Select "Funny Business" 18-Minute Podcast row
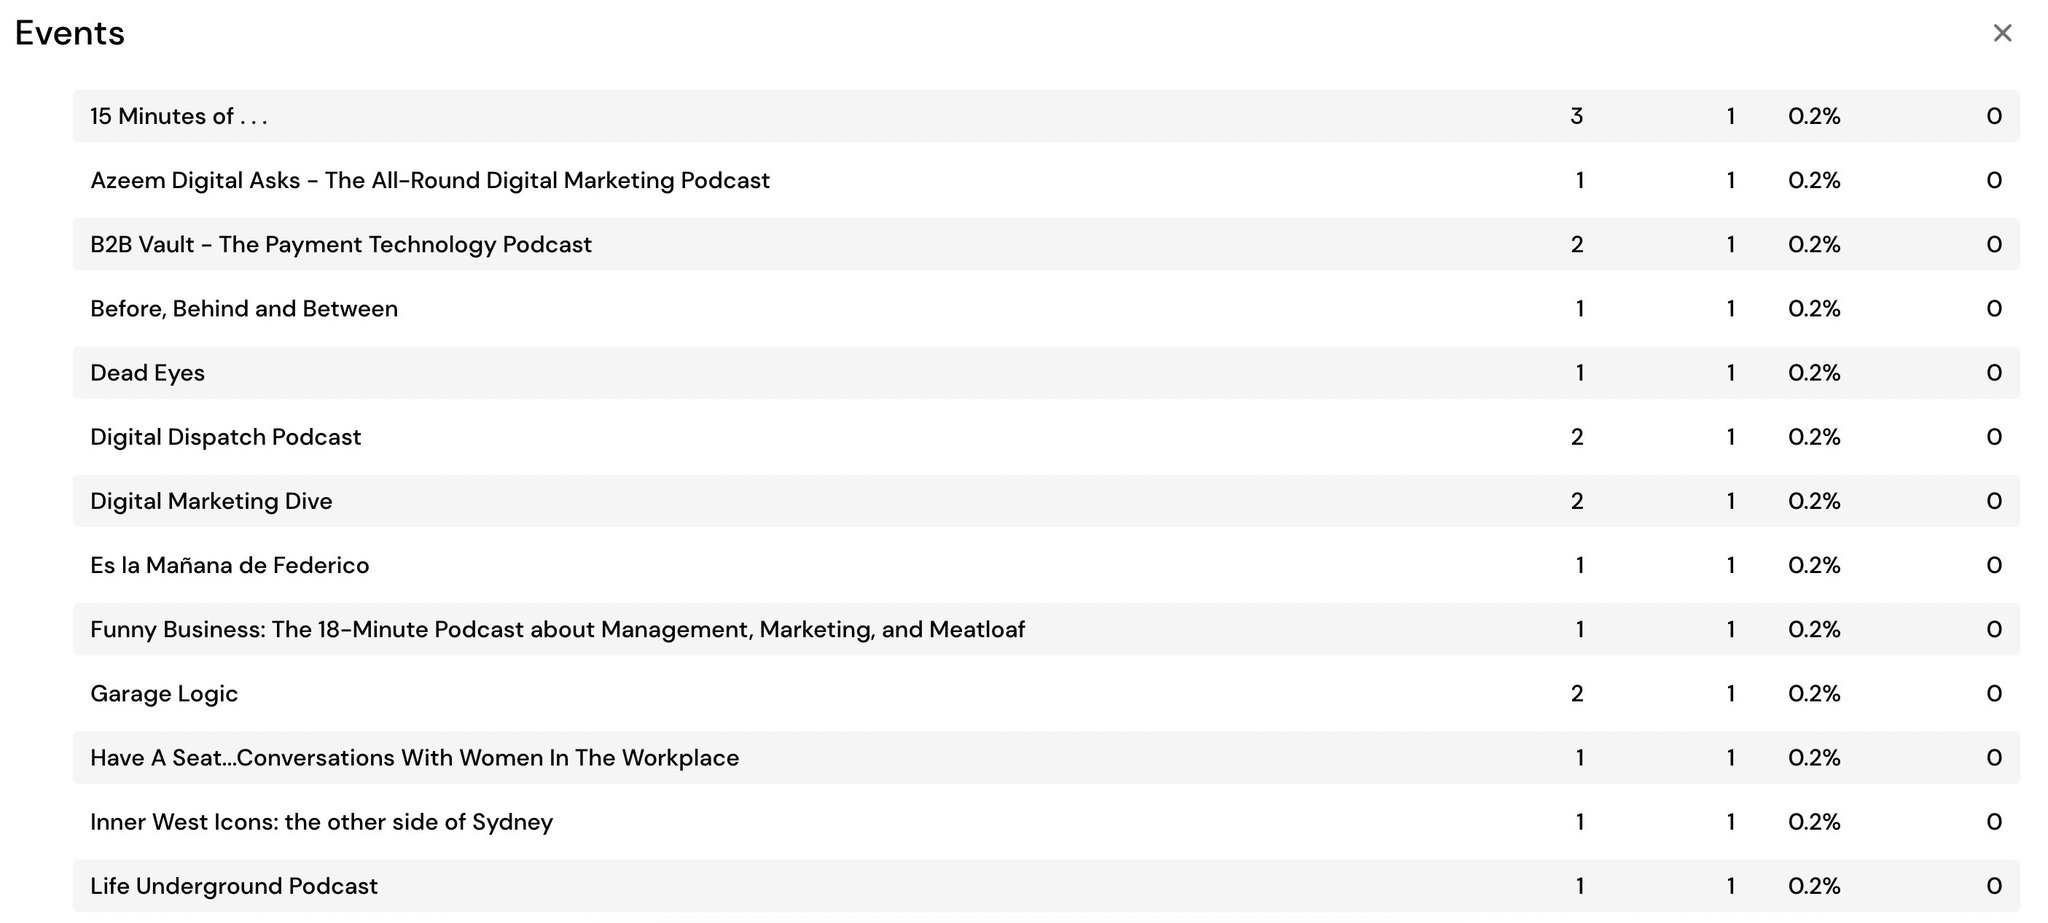 click(1046, 629)
